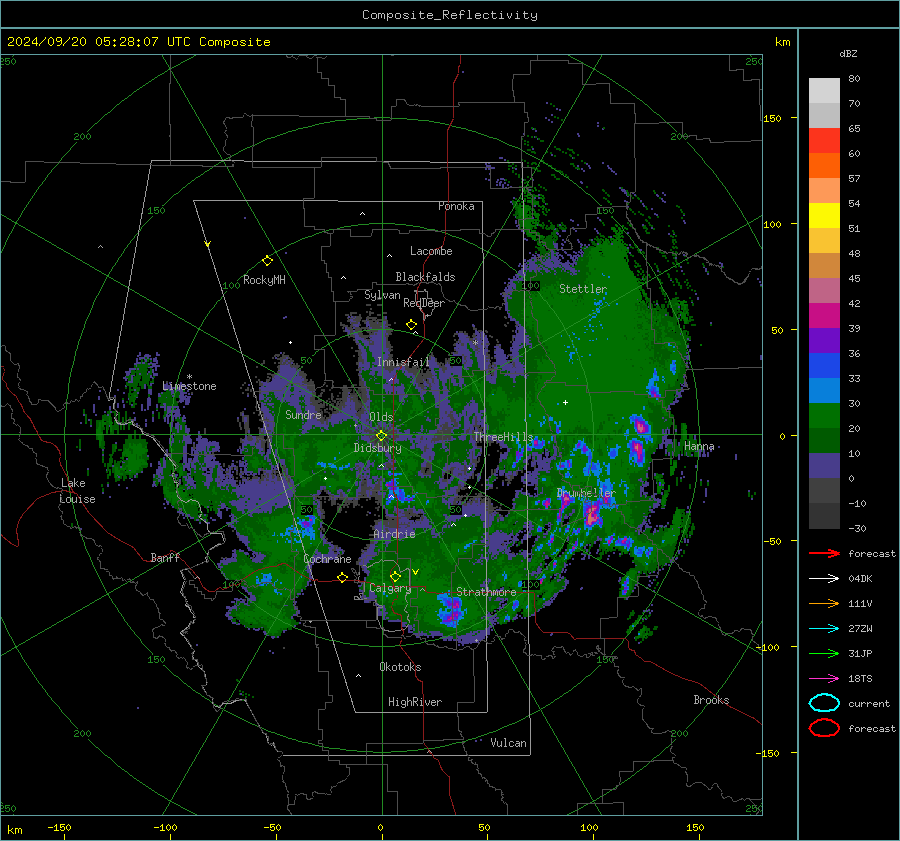The width and height of the screenshot is (900, 841).
Task: Click the Calgary city label
Action: pos(390,588)
